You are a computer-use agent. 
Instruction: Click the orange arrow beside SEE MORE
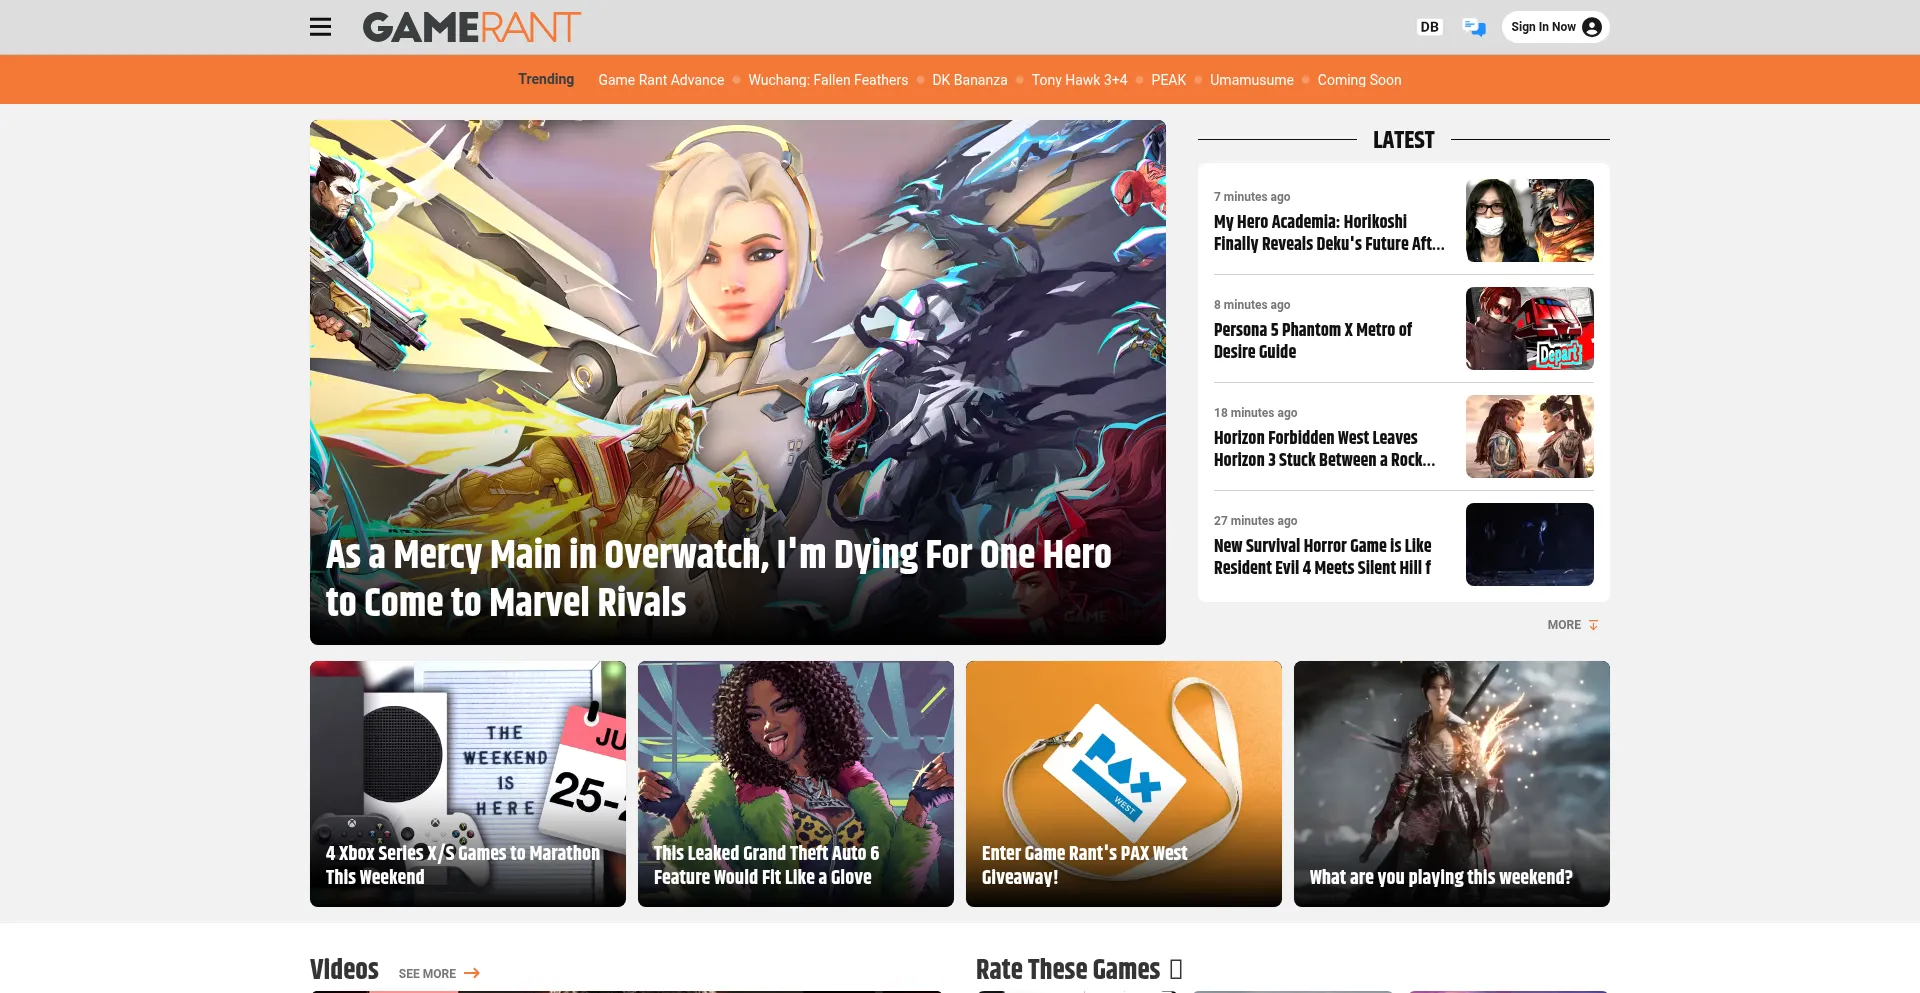point(472,973)
